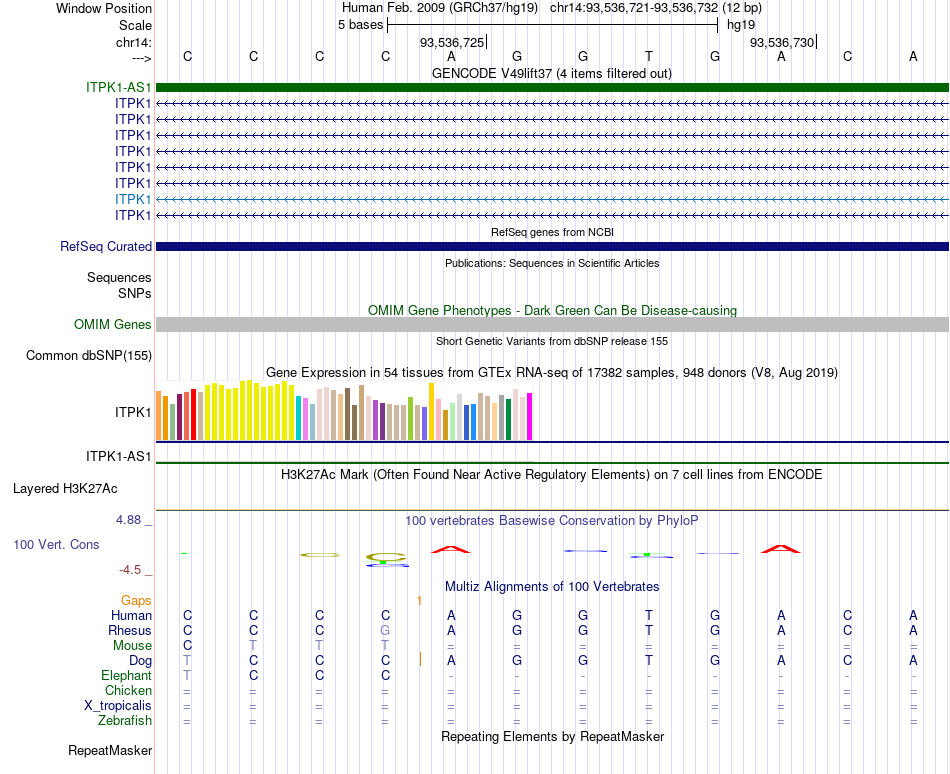The width and height of the screenshot is (950, 774).
Task: Click the orange Gaps label
Action: point(136,600)
